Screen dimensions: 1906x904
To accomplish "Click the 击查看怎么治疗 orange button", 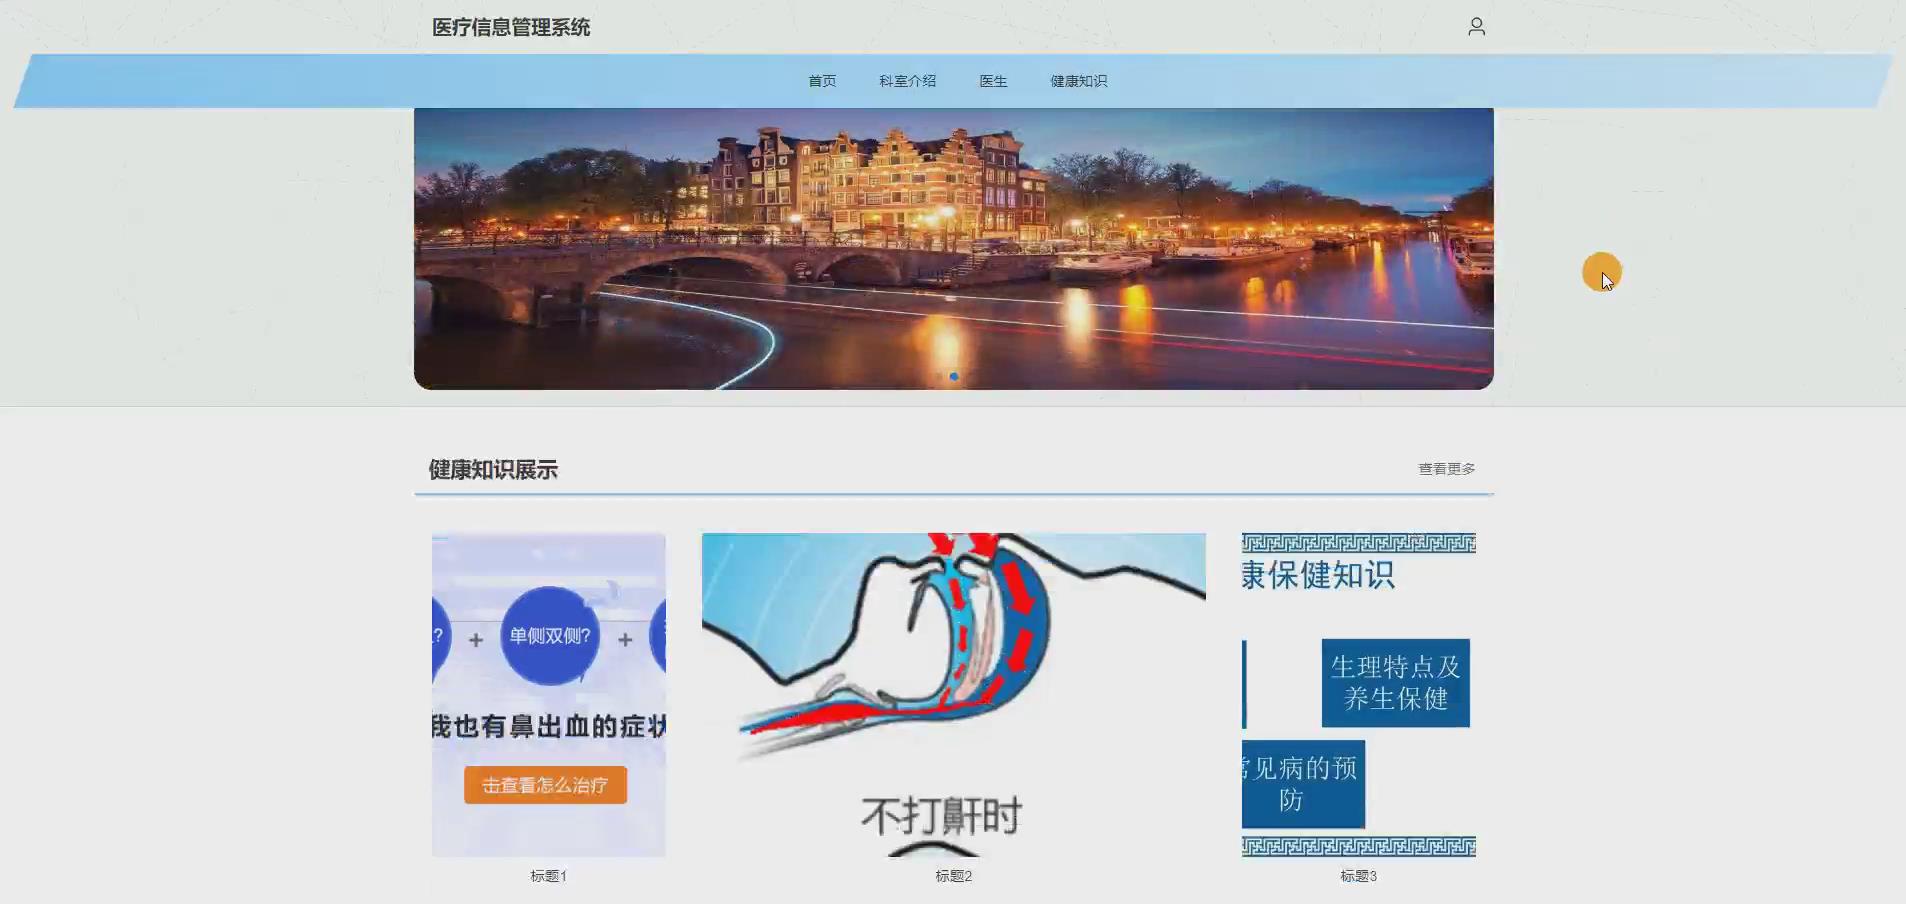I will tap(545, 785).
